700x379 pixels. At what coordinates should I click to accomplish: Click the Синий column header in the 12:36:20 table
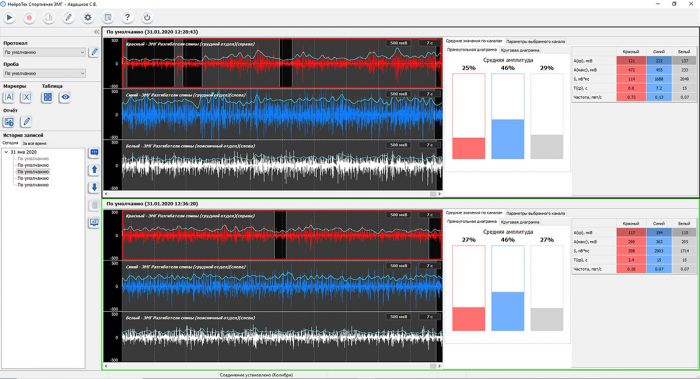(x=659, y=223)
